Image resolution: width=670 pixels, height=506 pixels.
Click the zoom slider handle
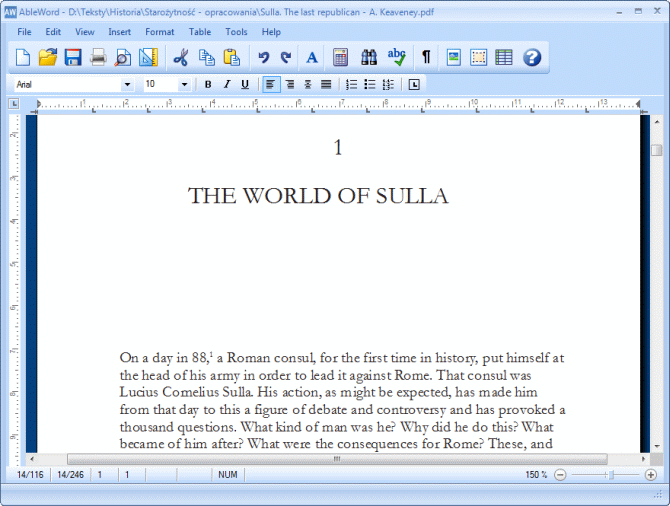pyautogui.click(x=611, y=475)
